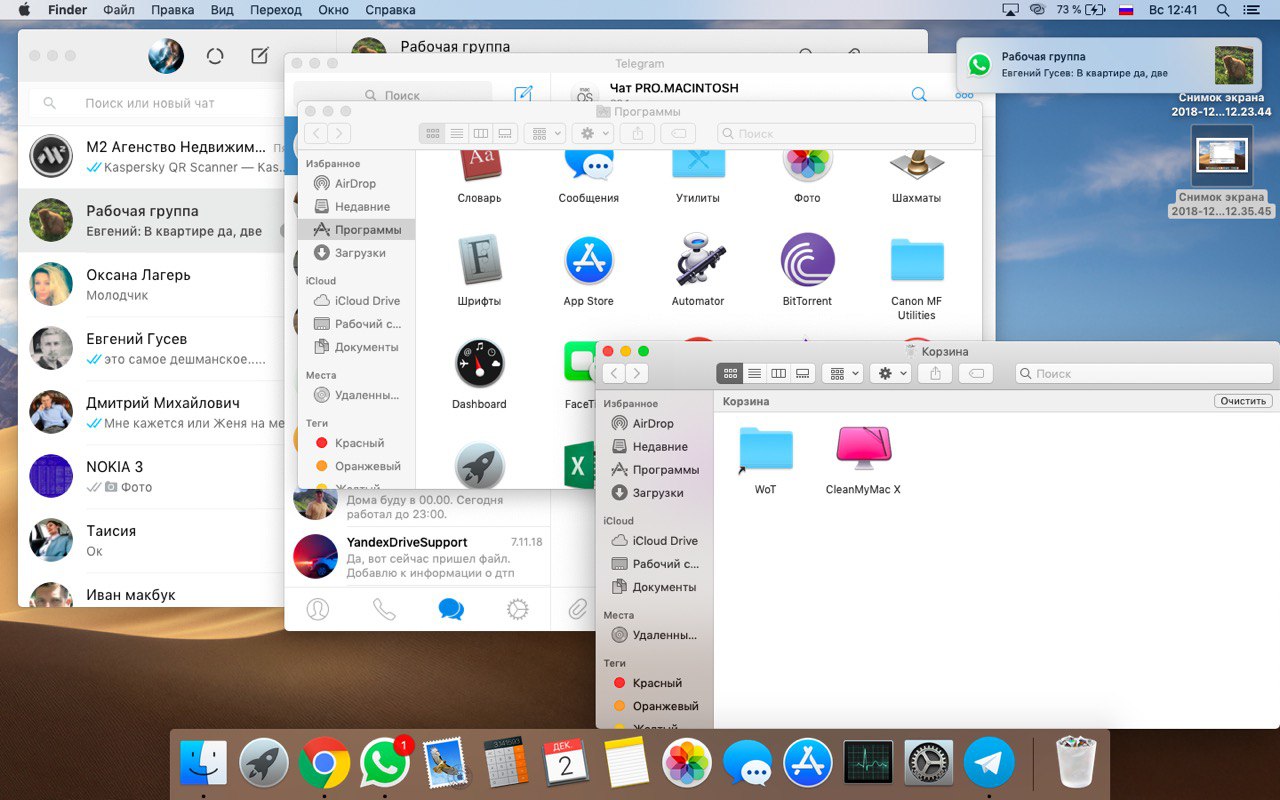Image resolution: width=1280 pixels, height=800 pixels.
Task: Launch Automator from Programs window
Action: [697, 261]
